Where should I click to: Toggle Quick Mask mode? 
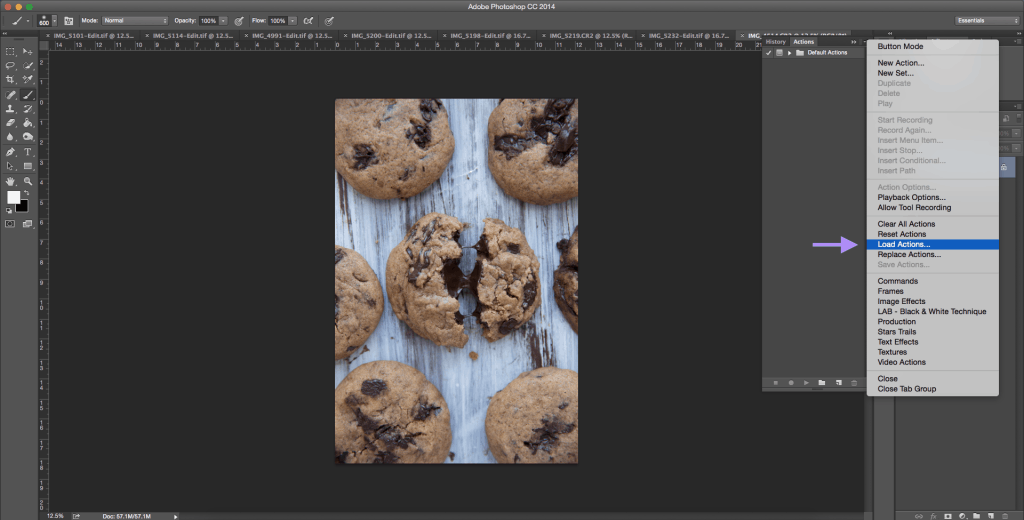pos(10,224)
